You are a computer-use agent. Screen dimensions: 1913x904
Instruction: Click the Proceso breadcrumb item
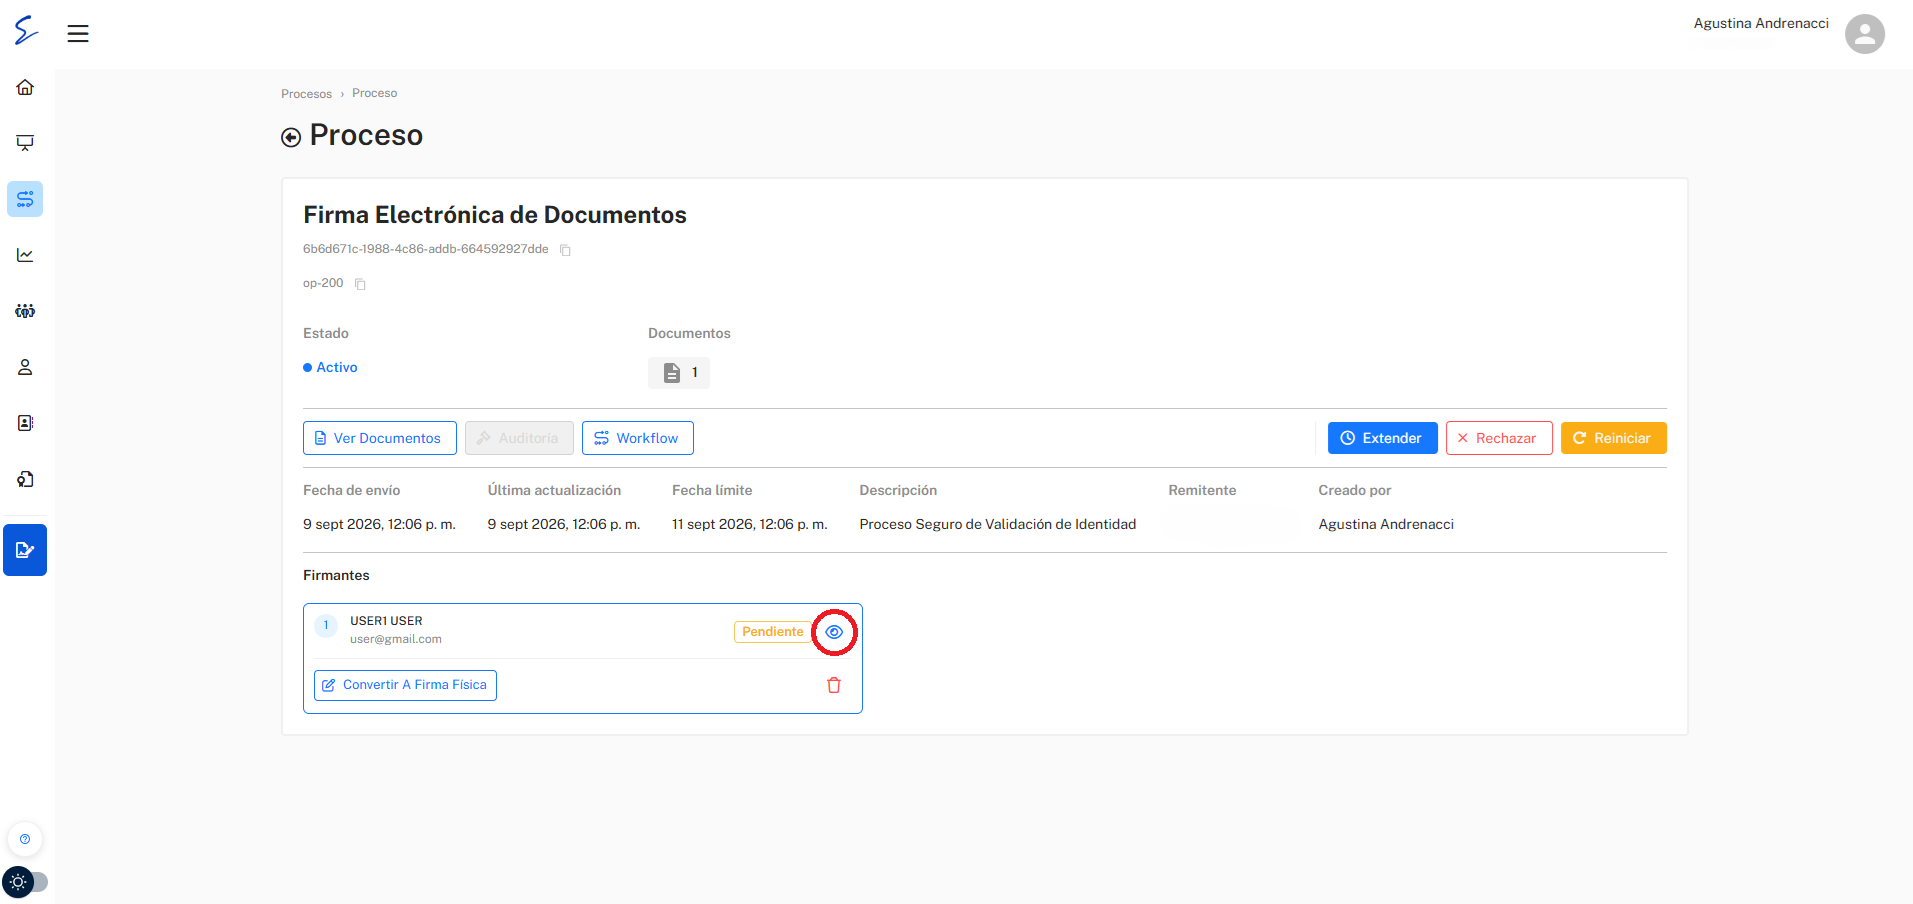tap(374, 93)
